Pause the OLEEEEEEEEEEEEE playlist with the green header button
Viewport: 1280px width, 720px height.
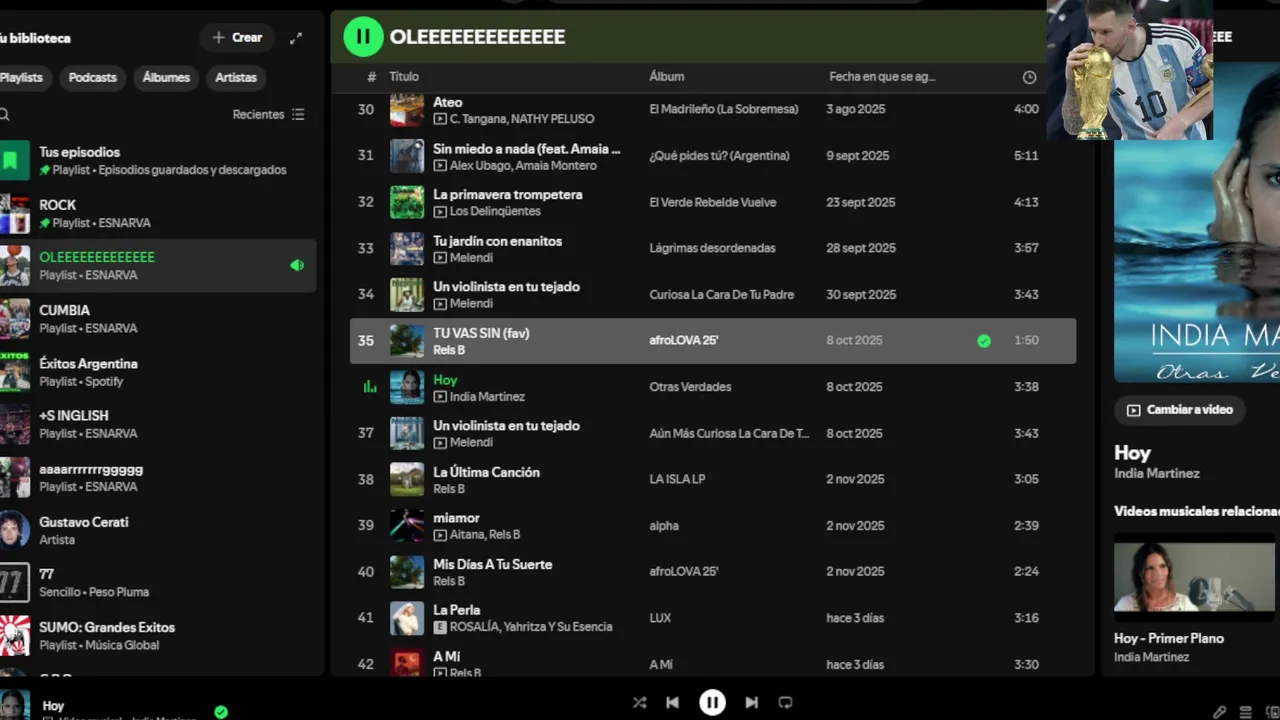click(363, 37)
